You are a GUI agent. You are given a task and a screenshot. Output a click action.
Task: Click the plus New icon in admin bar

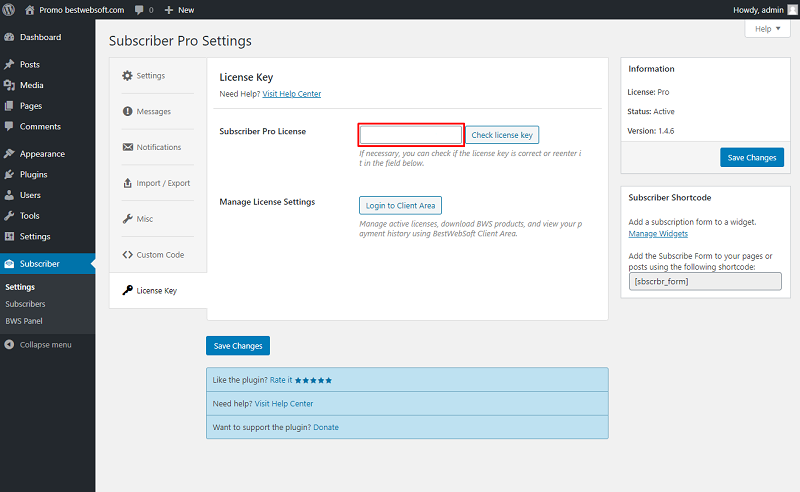coord(169,10)
